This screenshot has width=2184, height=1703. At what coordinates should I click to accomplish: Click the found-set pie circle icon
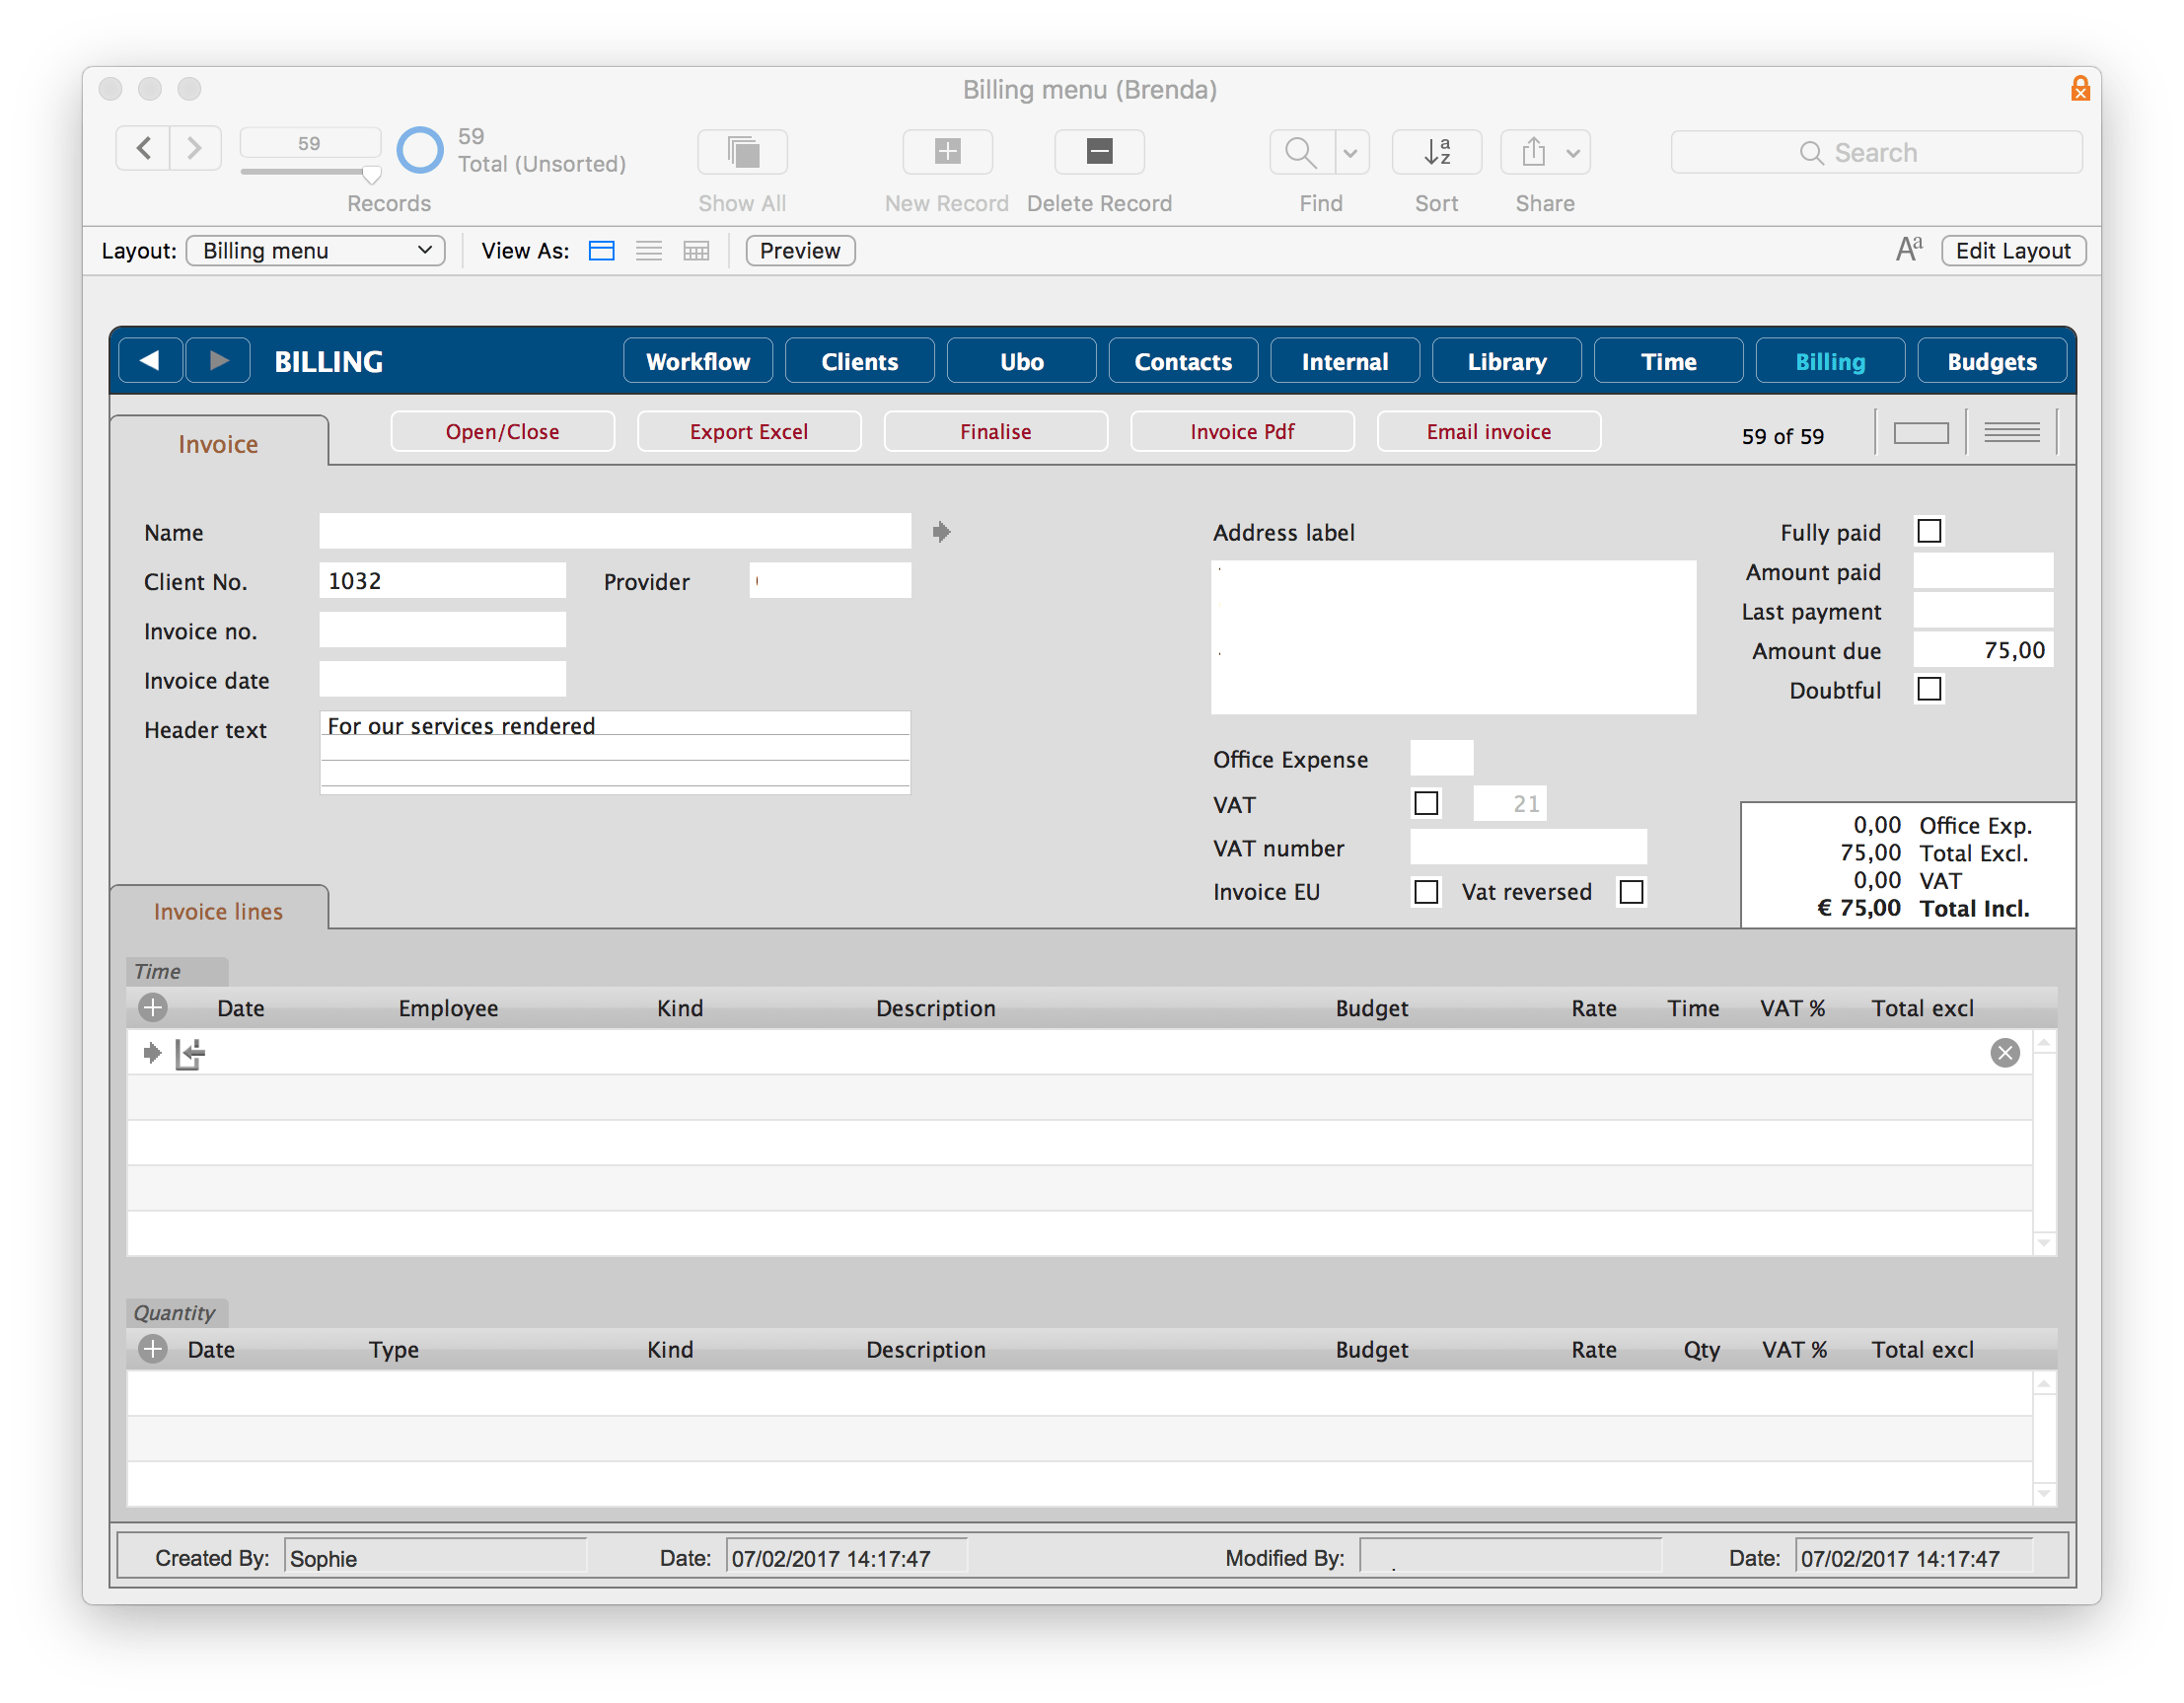[420, 150]
